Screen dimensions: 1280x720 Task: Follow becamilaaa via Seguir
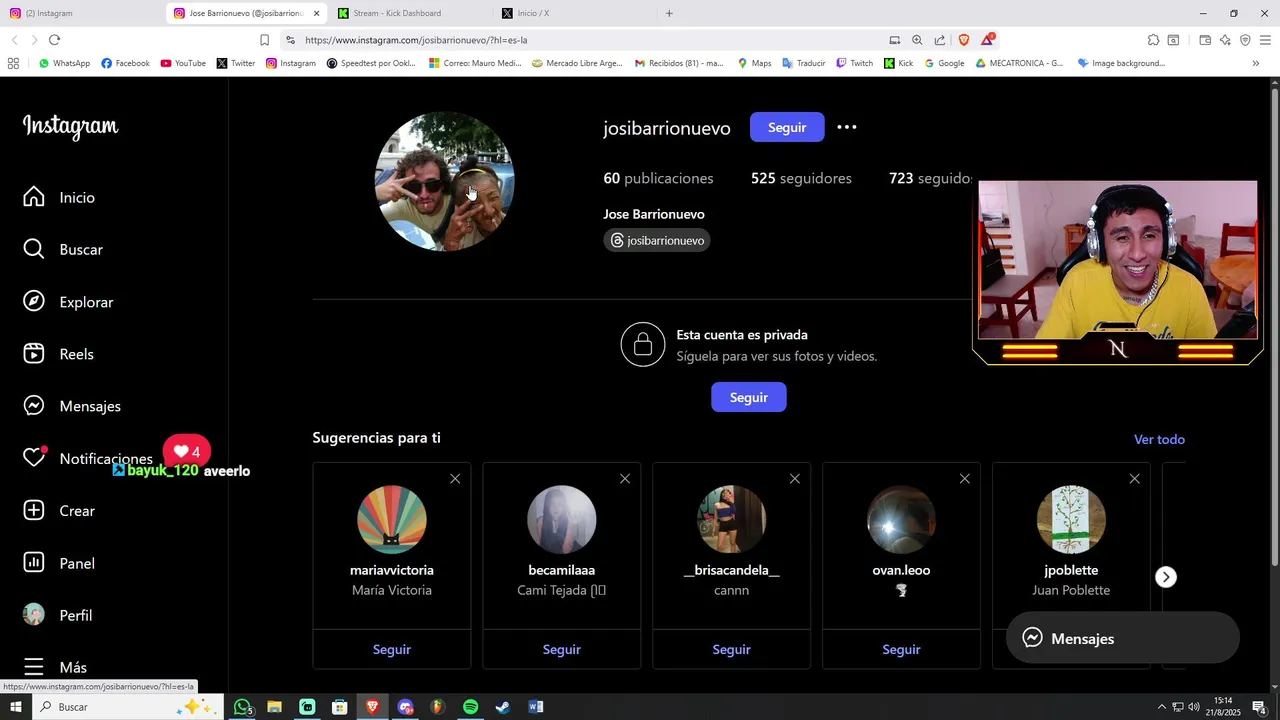(x=562, y=649)
